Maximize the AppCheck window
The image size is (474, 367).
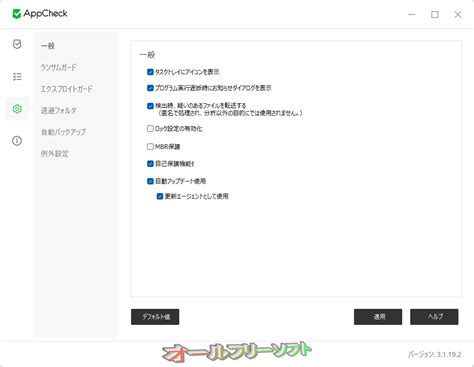tap(435, 14)
